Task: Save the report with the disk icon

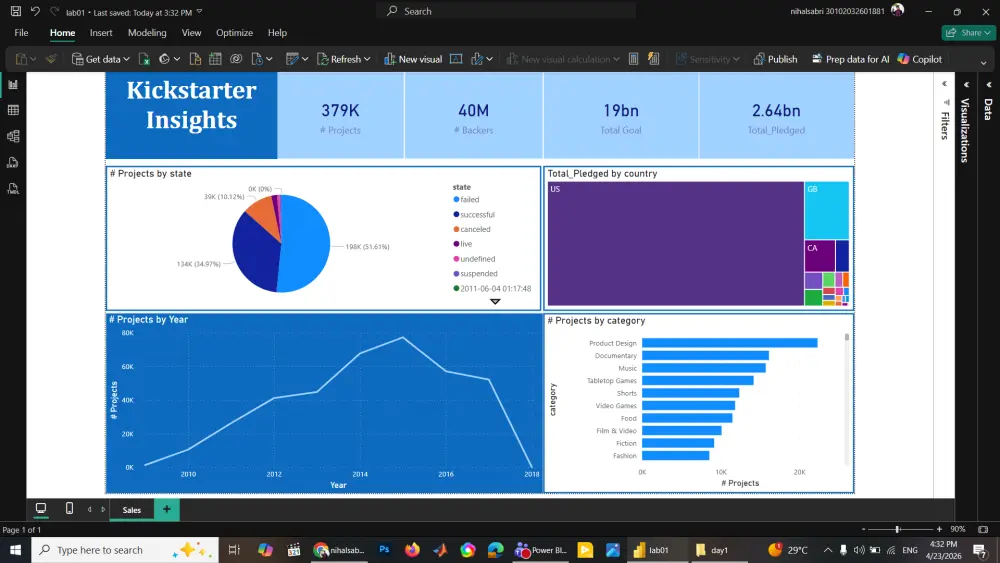Action: tap(16, 11)
